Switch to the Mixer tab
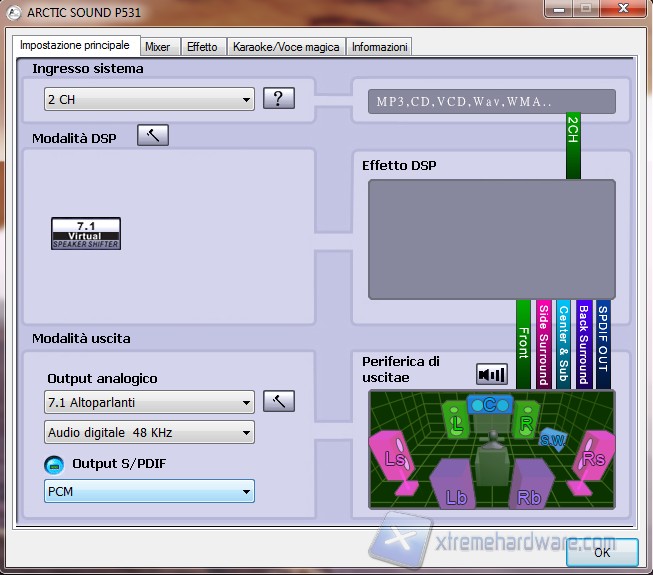 (157, 47)
